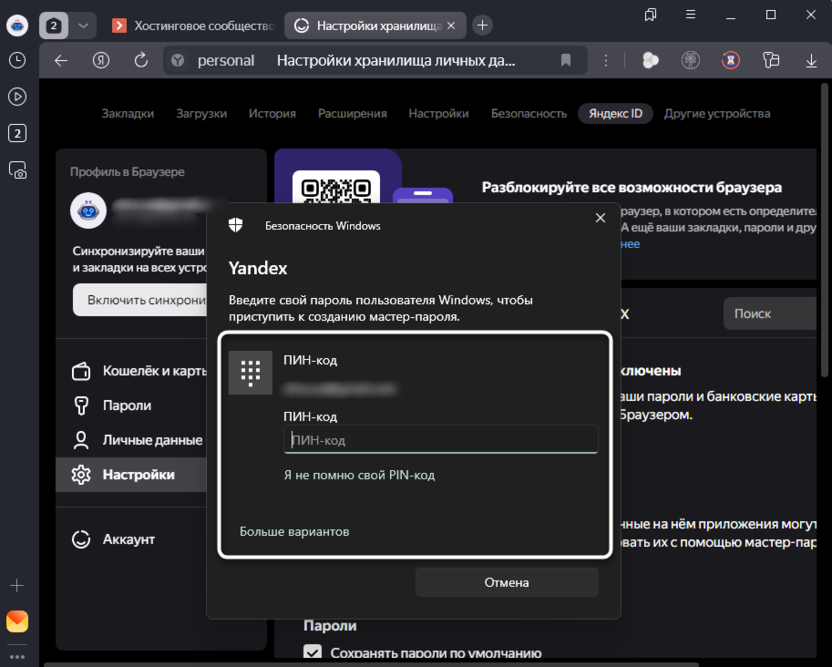The image size is (832, 667).
Task: Open the extensions puzzle icon
Action: 771,60
